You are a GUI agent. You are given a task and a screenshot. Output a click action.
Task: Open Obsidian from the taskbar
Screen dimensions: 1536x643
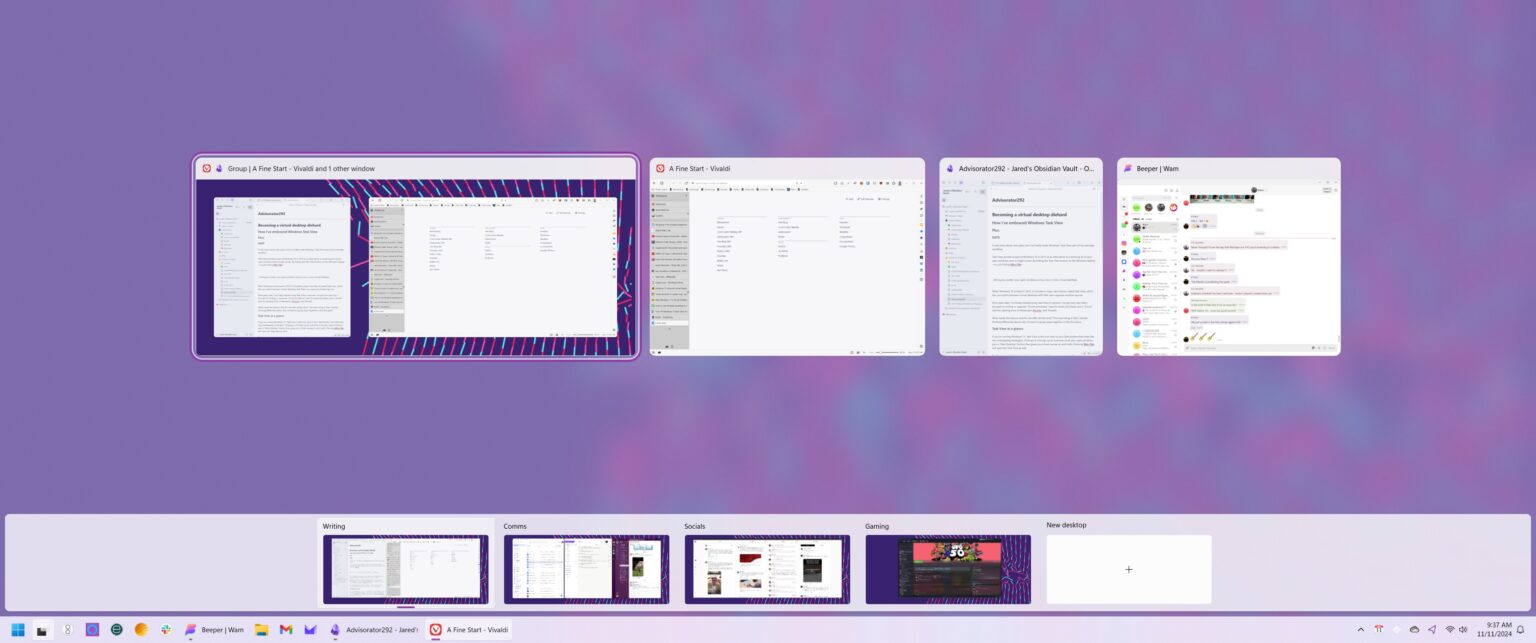pos(336,629)
